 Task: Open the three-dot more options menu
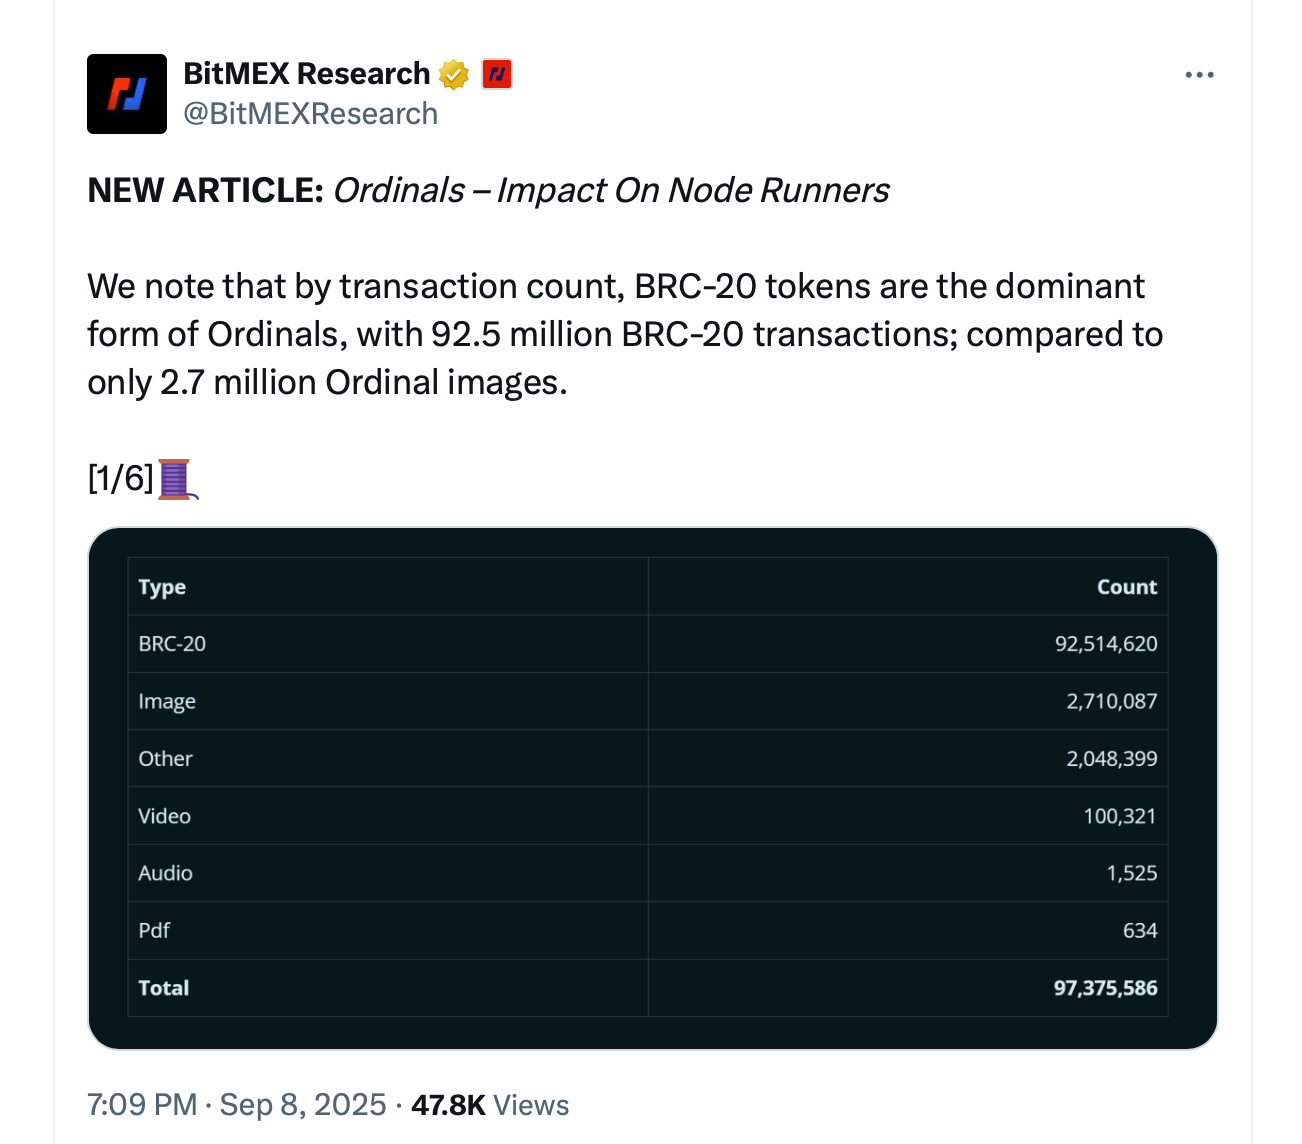point(1198,75)
